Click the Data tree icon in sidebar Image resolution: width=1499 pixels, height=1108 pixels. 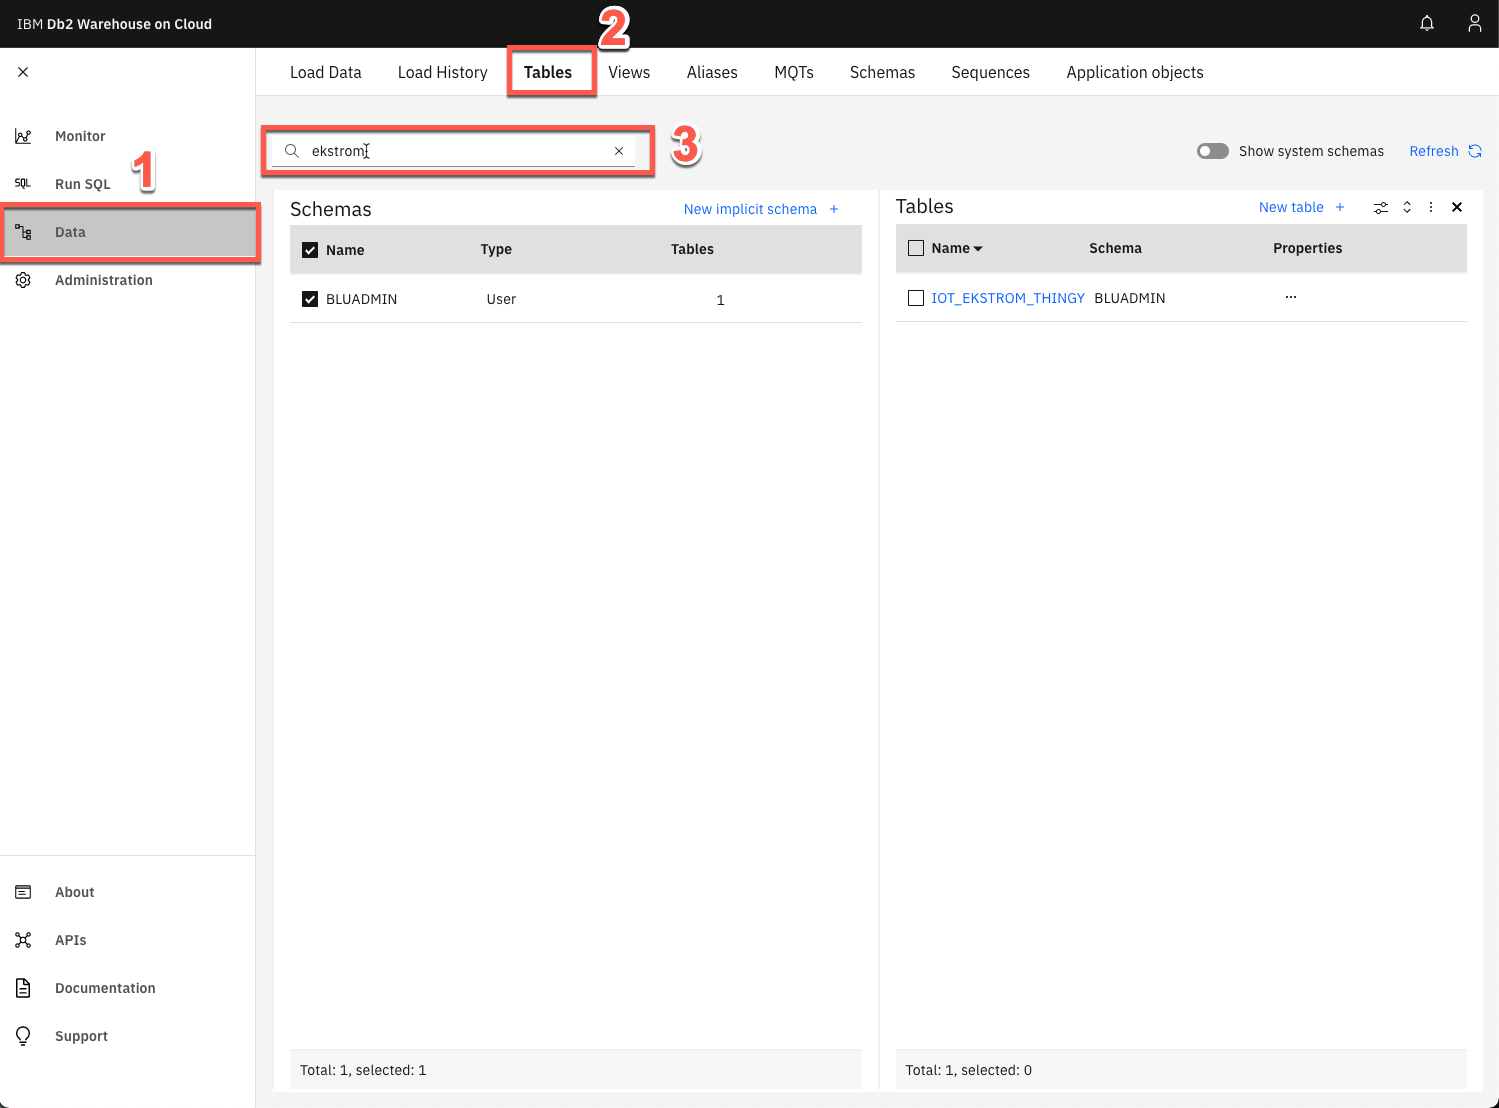click(x=23, y=232)
